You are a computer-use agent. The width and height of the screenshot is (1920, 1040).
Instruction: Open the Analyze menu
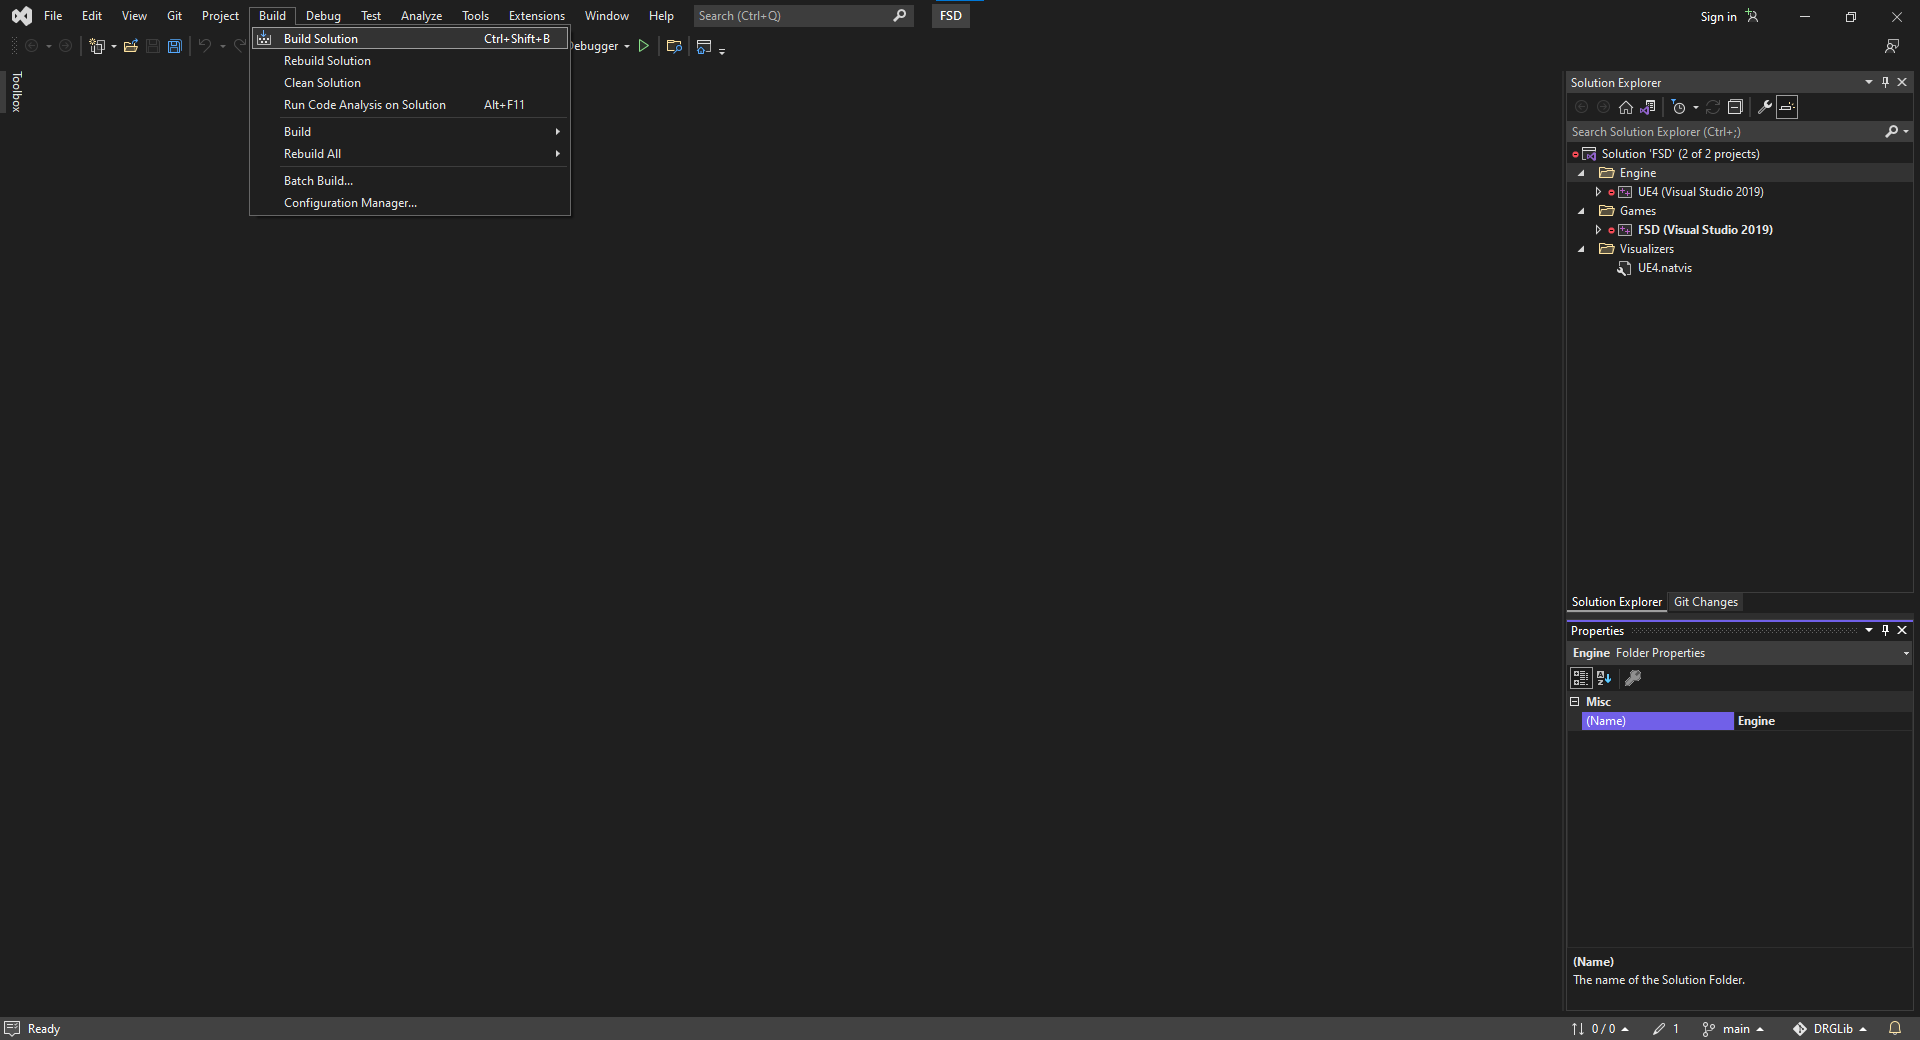(x=421, y=16)
